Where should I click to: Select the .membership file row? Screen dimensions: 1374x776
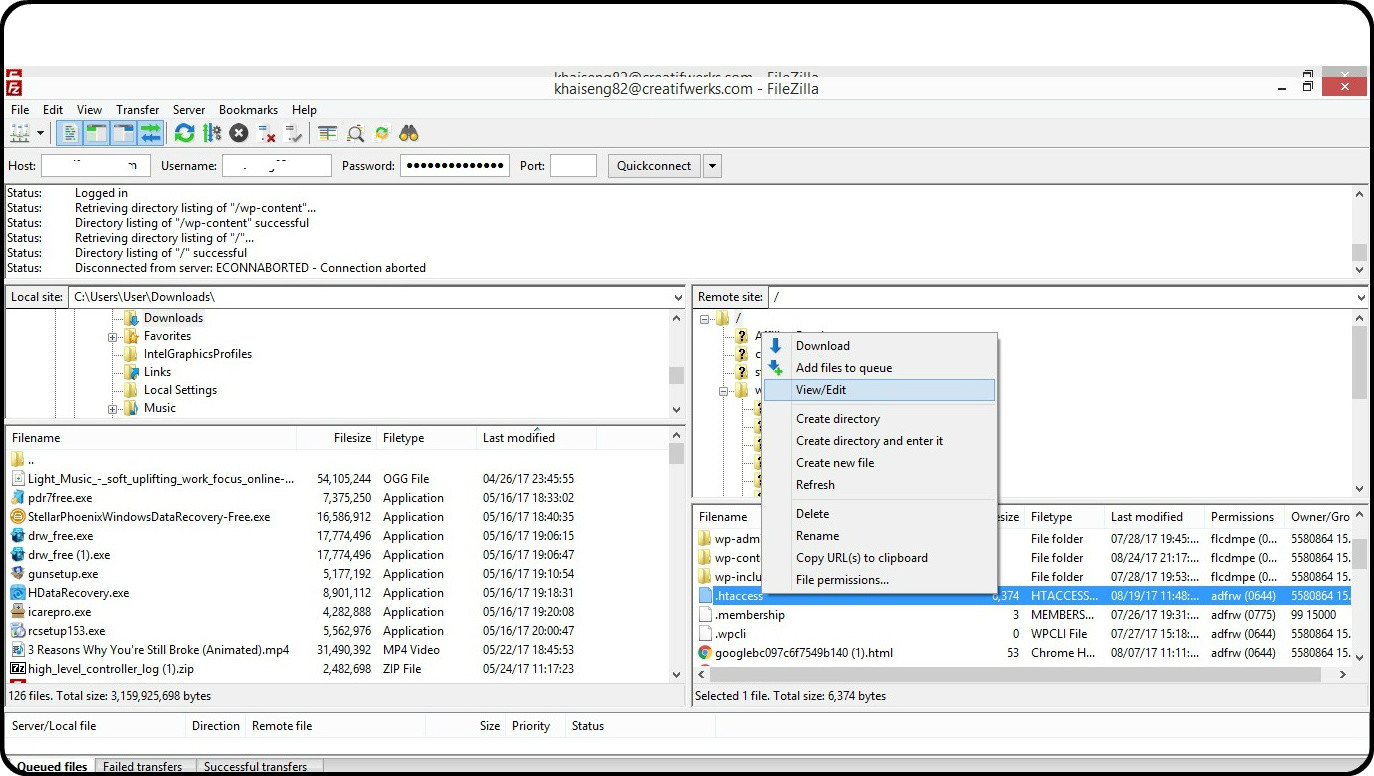1023,615
